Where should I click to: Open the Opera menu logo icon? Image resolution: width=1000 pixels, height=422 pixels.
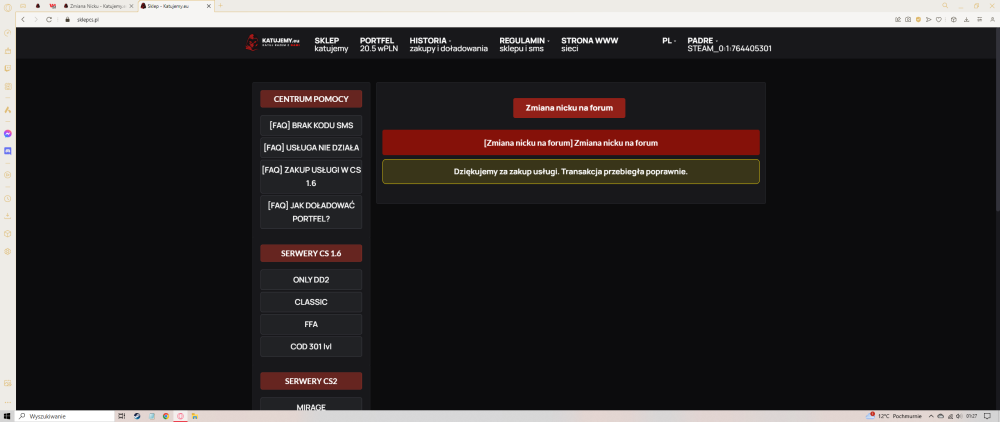pos(8,8)
